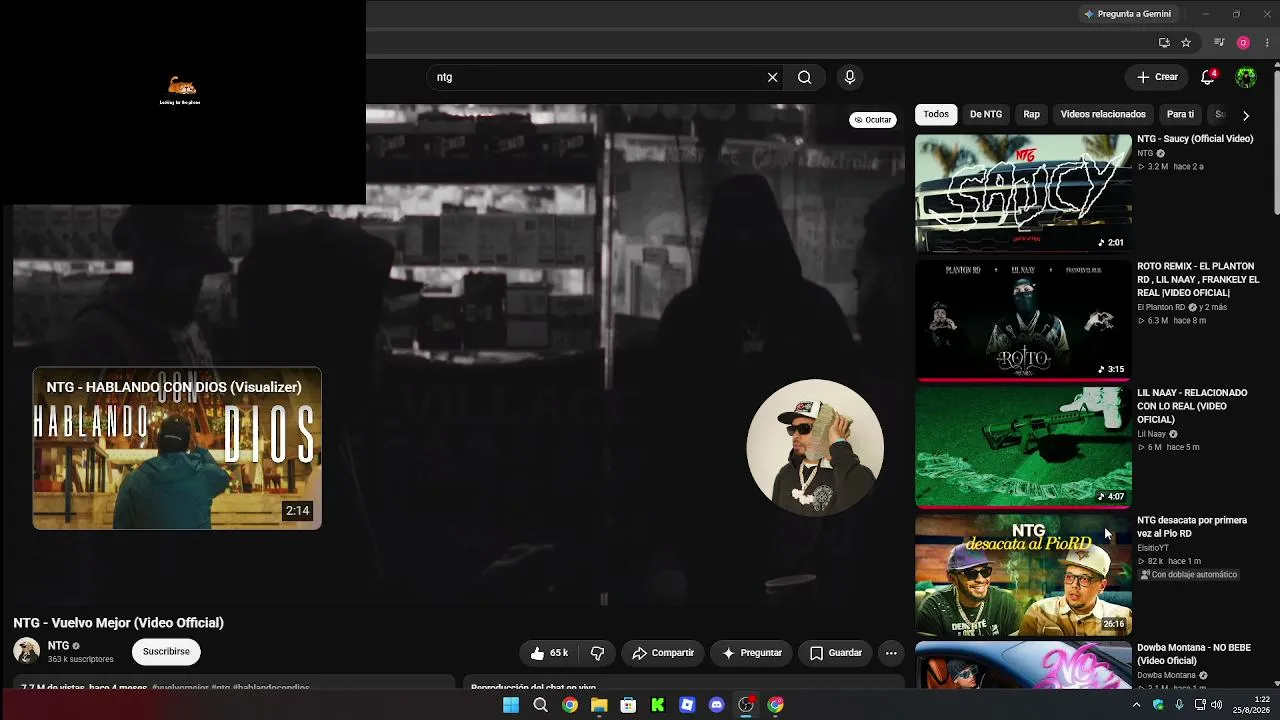Screen dimensions: 1280x720
Task: Click Pregunta a Gemini button
Action: click(x=1127, y=14)
